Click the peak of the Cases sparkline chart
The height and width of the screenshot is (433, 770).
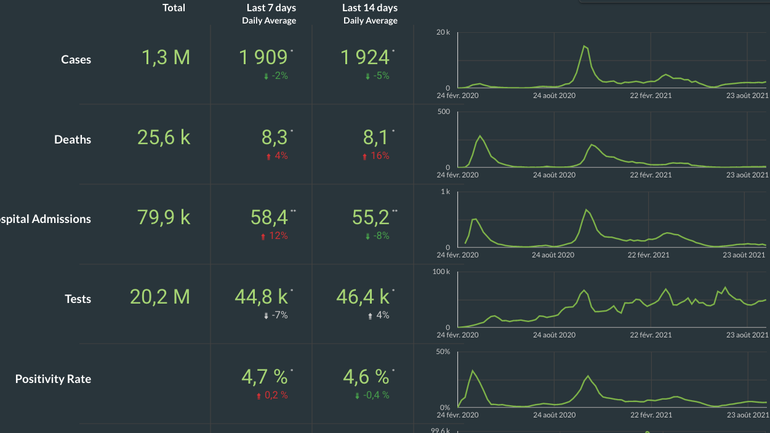(x=584, y=47)
